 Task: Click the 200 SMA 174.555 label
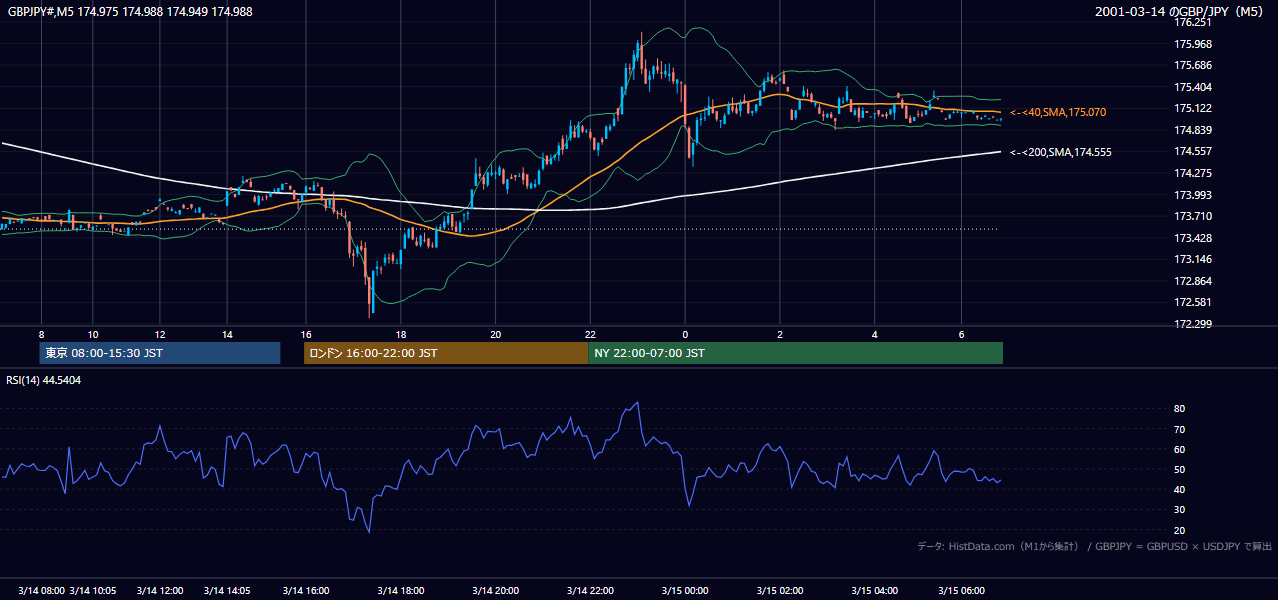click(x=1061, y=152)
